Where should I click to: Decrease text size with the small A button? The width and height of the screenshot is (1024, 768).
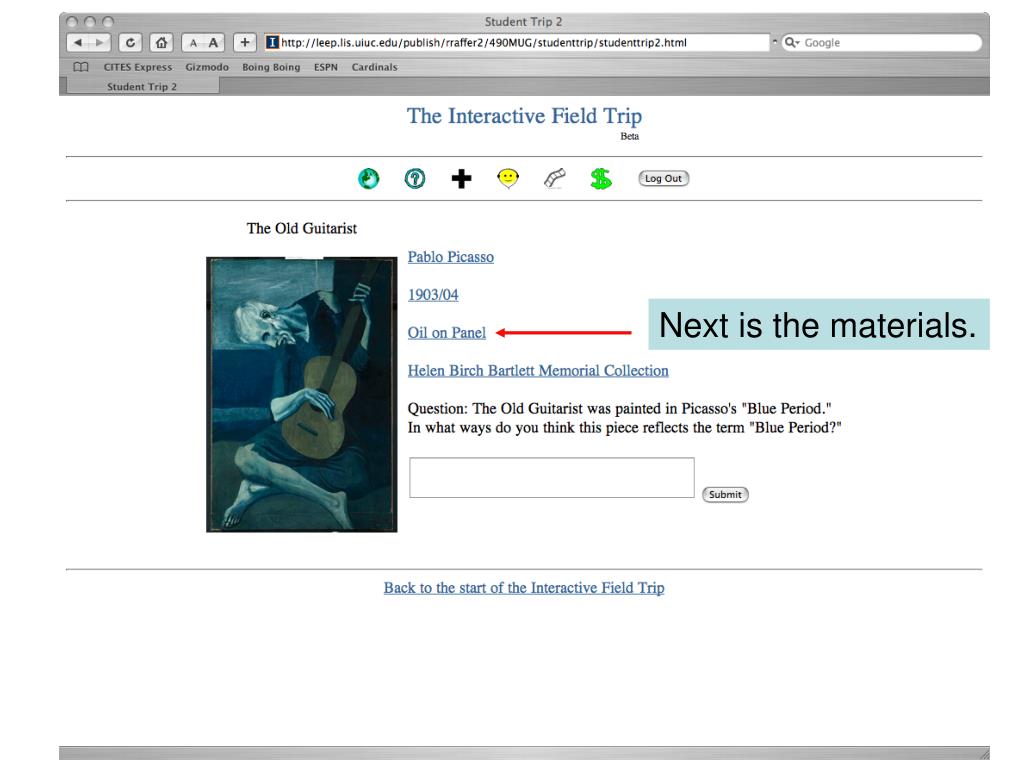pos(193,42)
